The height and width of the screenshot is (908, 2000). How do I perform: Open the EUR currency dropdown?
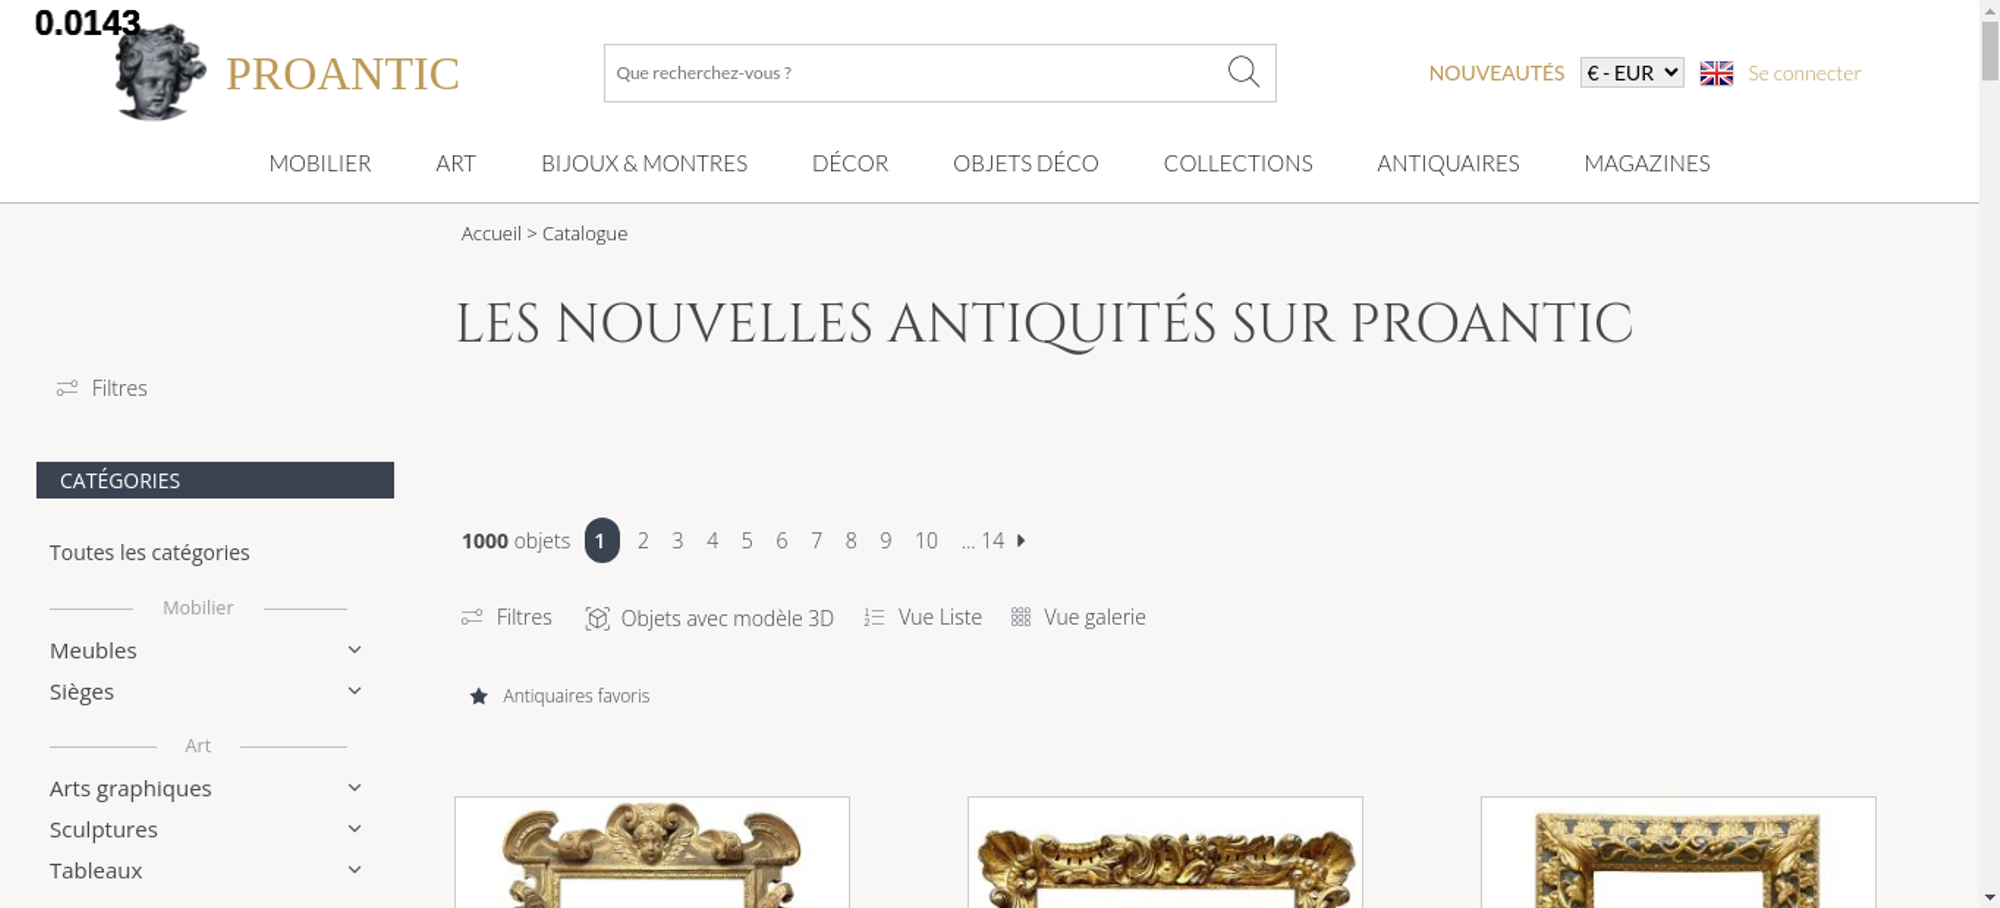coord(1632,73)
